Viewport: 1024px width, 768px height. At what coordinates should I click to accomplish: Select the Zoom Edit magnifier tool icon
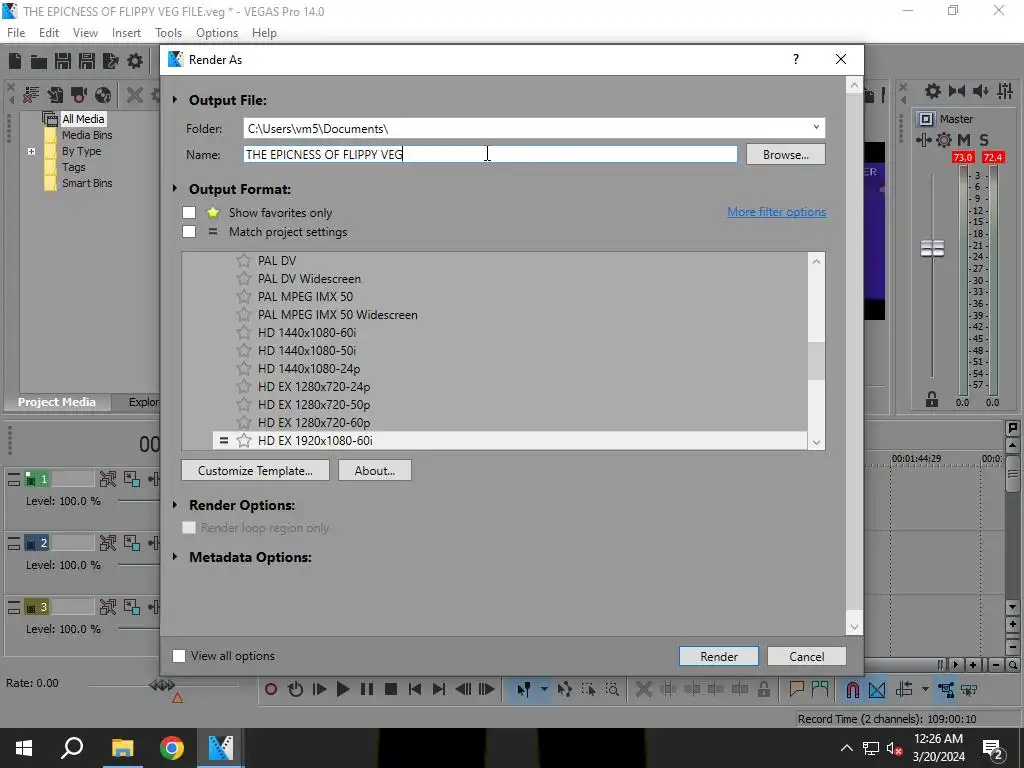click(612, 689)
